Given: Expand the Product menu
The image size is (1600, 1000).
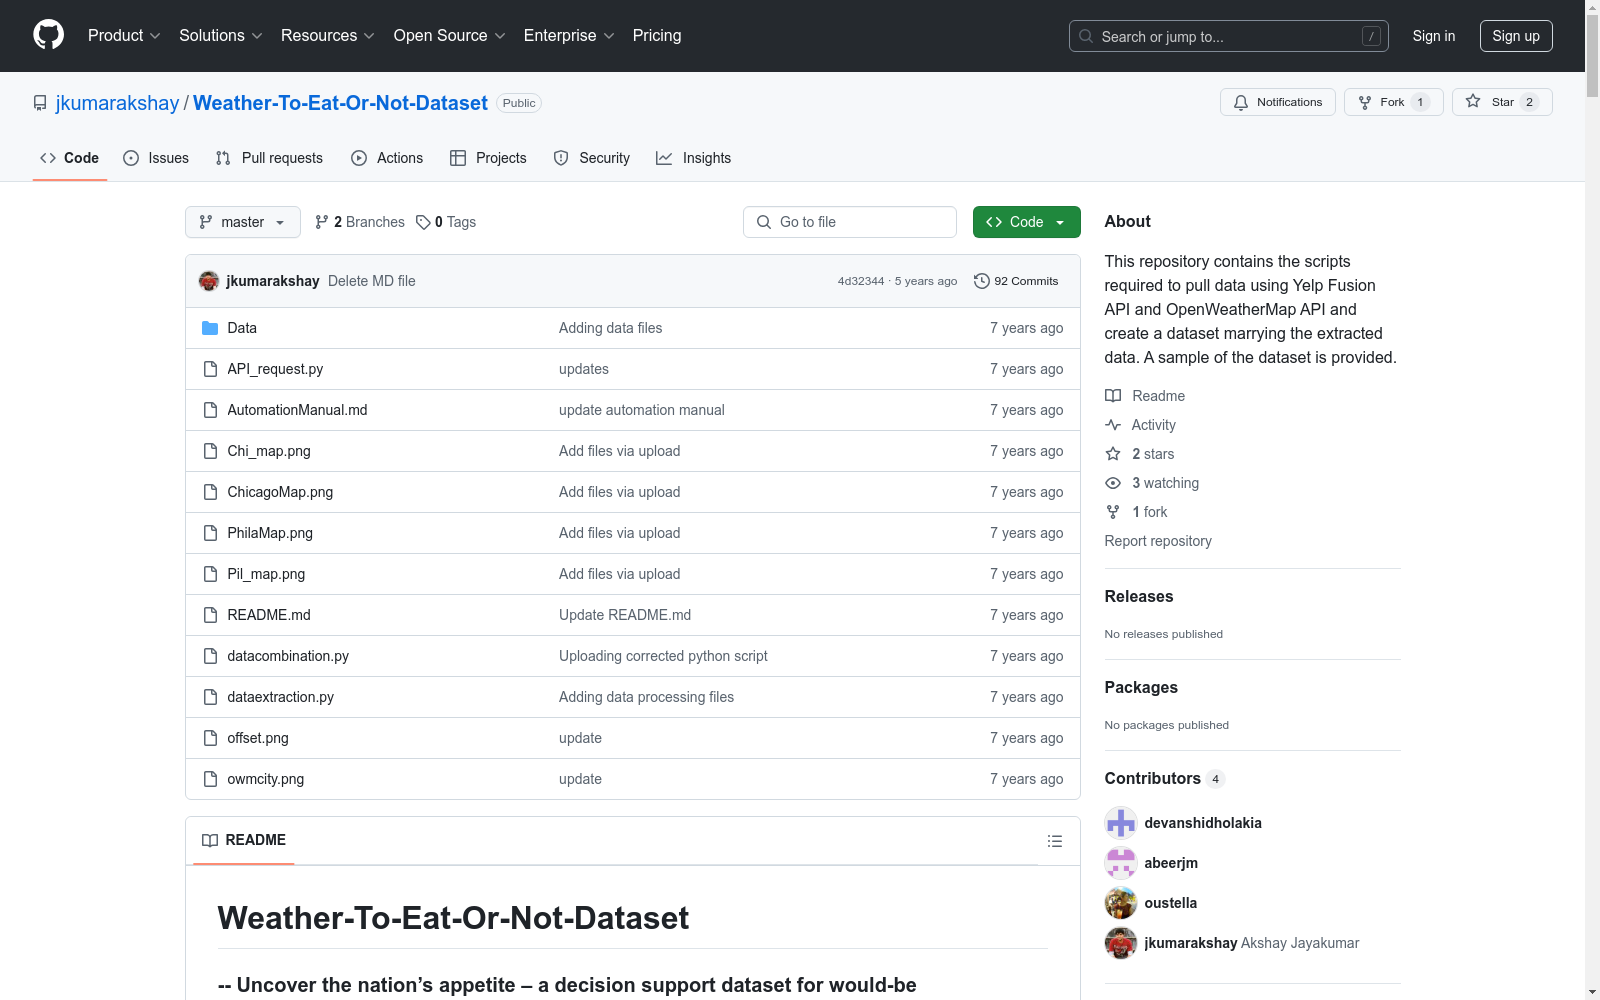Looking at the screenshot, I should point(124,36).
